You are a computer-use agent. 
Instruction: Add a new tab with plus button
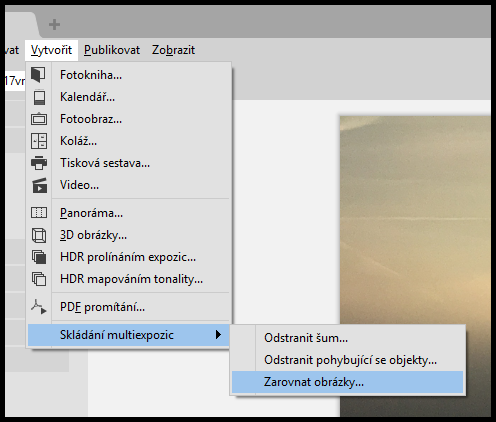pyautogui.click(x=54, y=24)
